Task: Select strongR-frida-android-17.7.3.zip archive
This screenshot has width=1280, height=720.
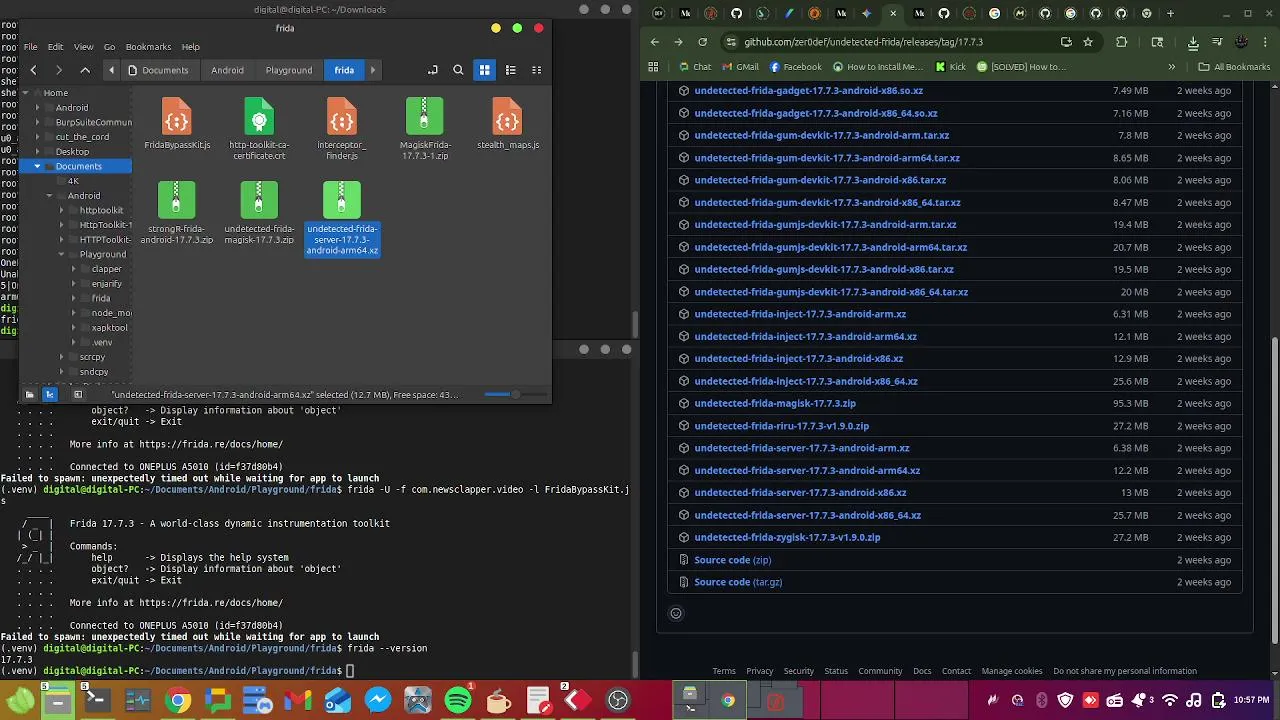Action: (x=177, y=213)
